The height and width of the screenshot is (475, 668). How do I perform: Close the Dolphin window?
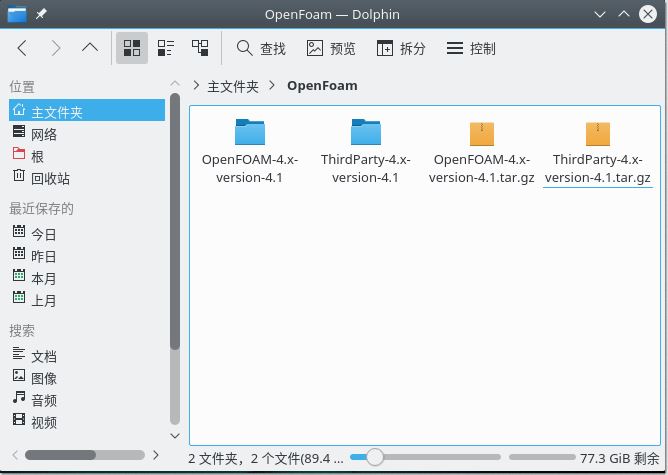pos(648,14)
